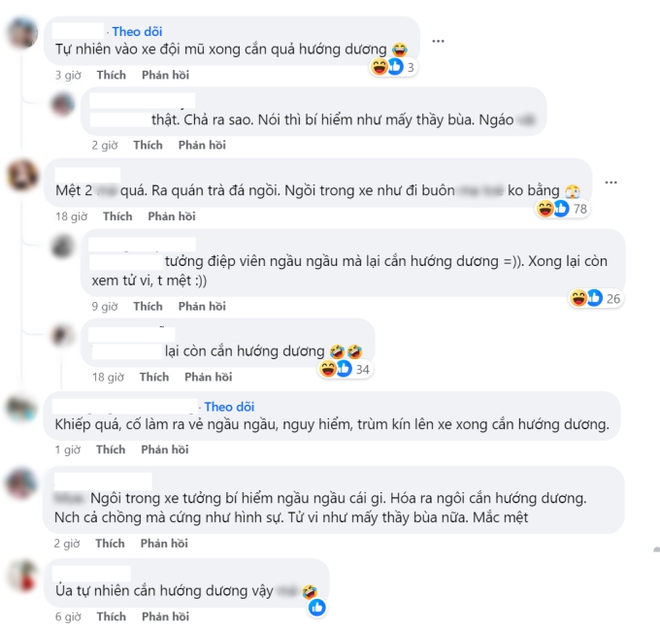Follow the 'Khiếp quá' commenter via Theo dõi
660x629 pixels.
click(229, 407)
